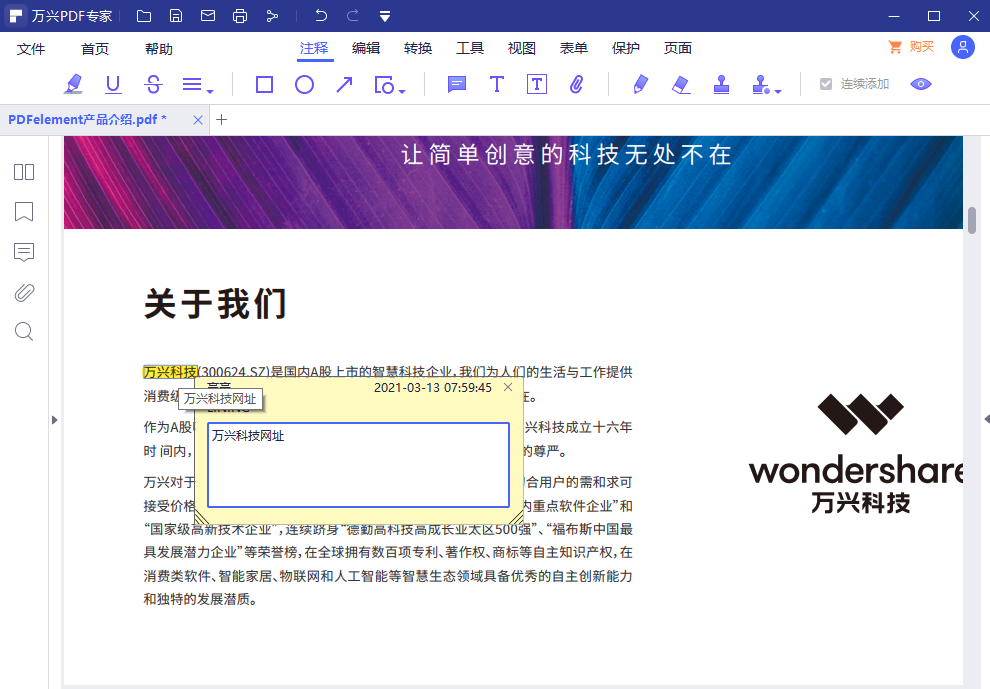990x689 pixels.
Task: Select the Highlight tool
Action: click(73, 84)
